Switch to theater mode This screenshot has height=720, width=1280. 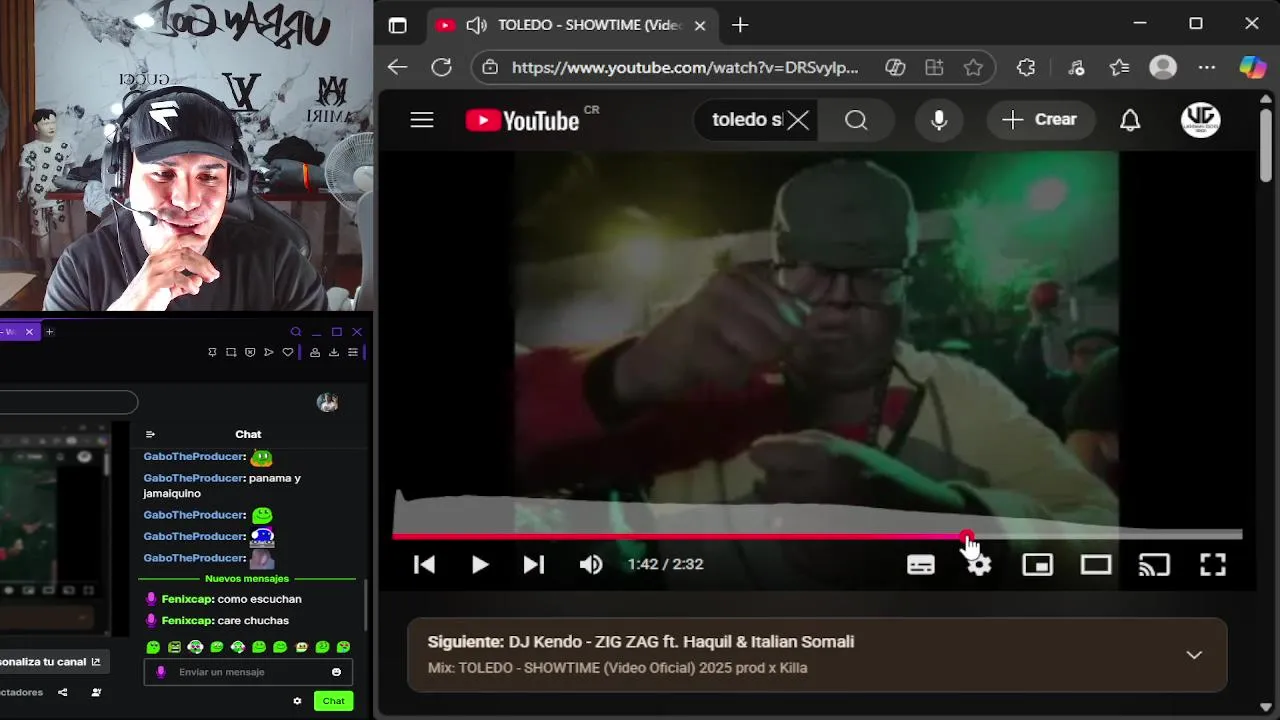[1096, 565]
